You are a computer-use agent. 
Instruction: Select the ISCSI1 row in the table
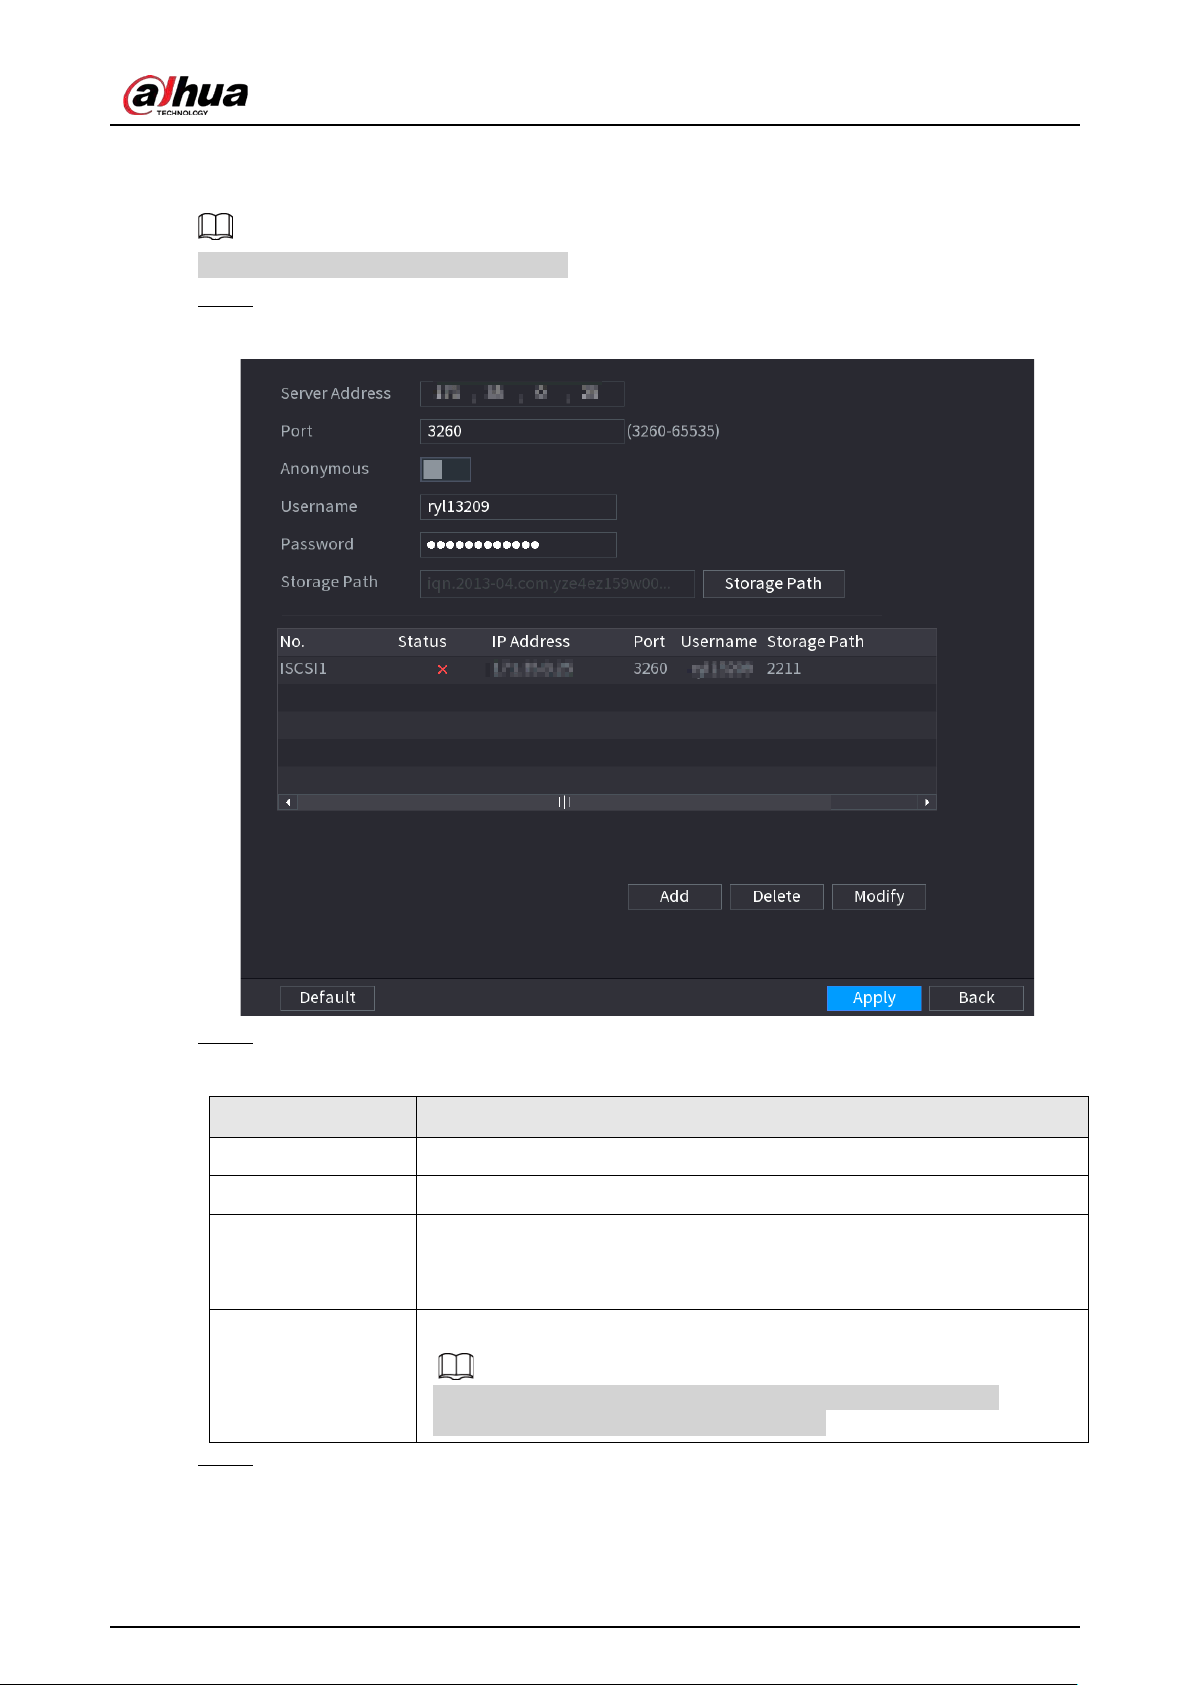pos(607,669)
